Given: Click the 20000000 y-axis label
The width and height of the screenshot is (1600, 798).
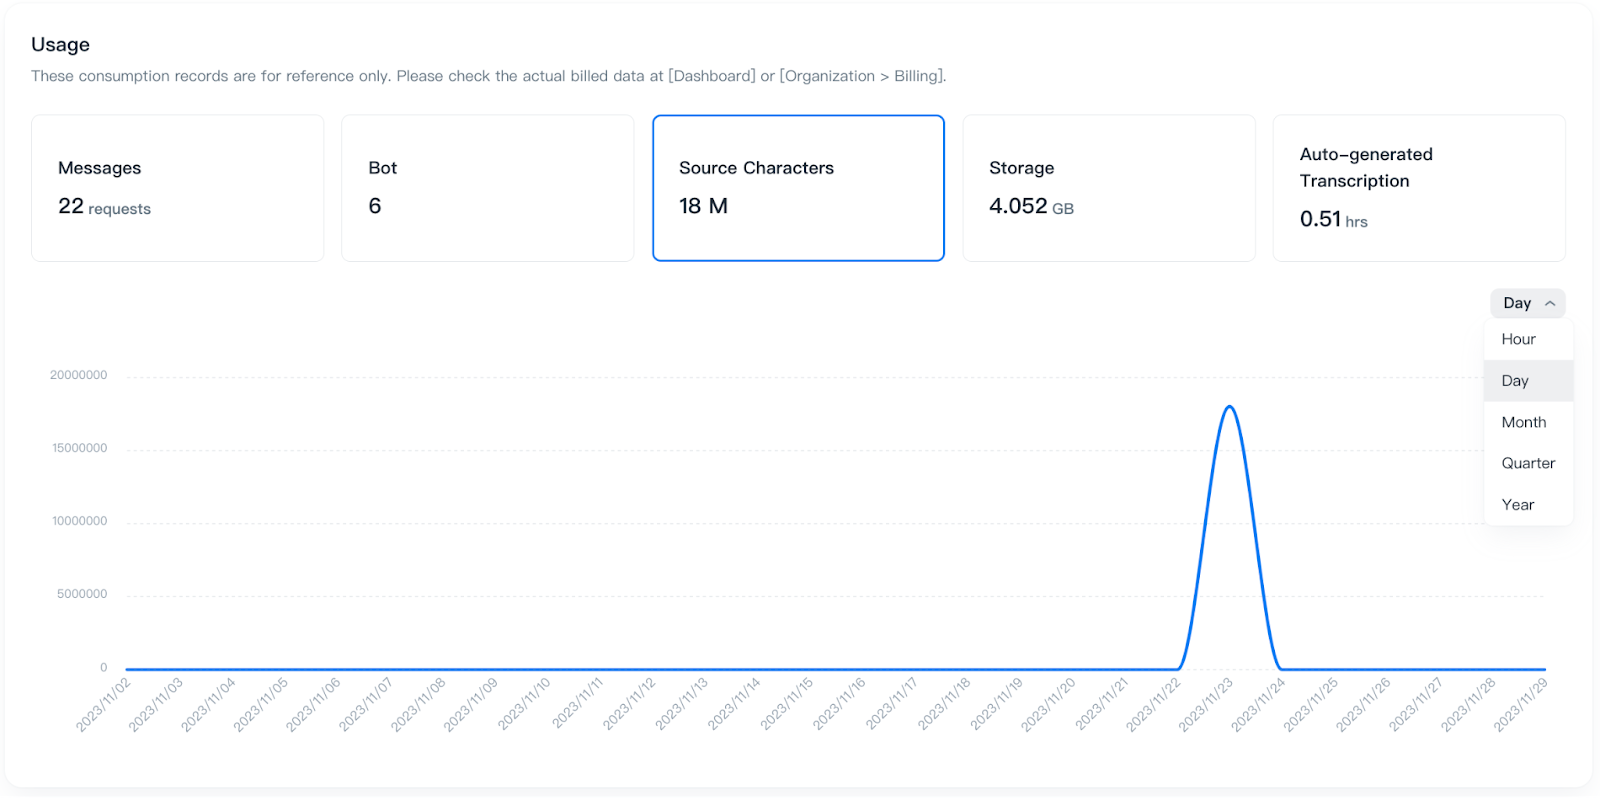Looking at the screenshot, I should (79, 376).
